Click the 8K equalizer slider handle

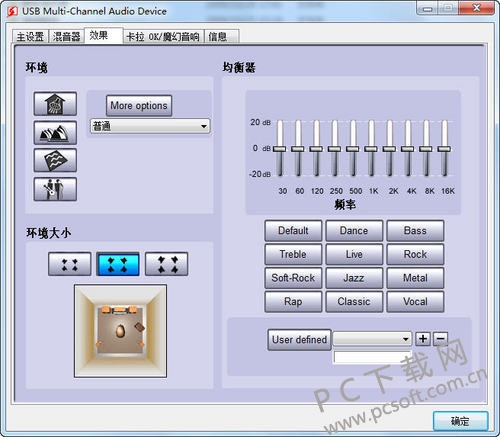click(426, 149)
